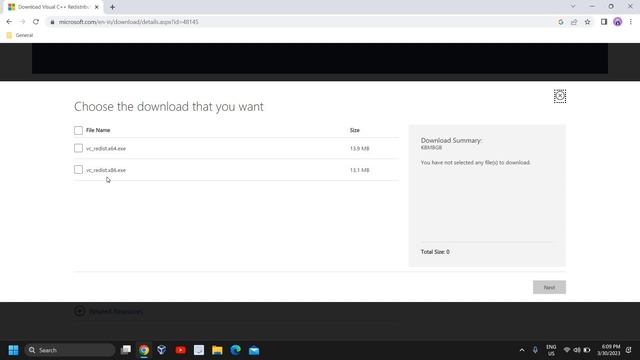Open the Wi-Fi network tray icon
Viewport: 640px width, 360px height.
click(567, 350)
